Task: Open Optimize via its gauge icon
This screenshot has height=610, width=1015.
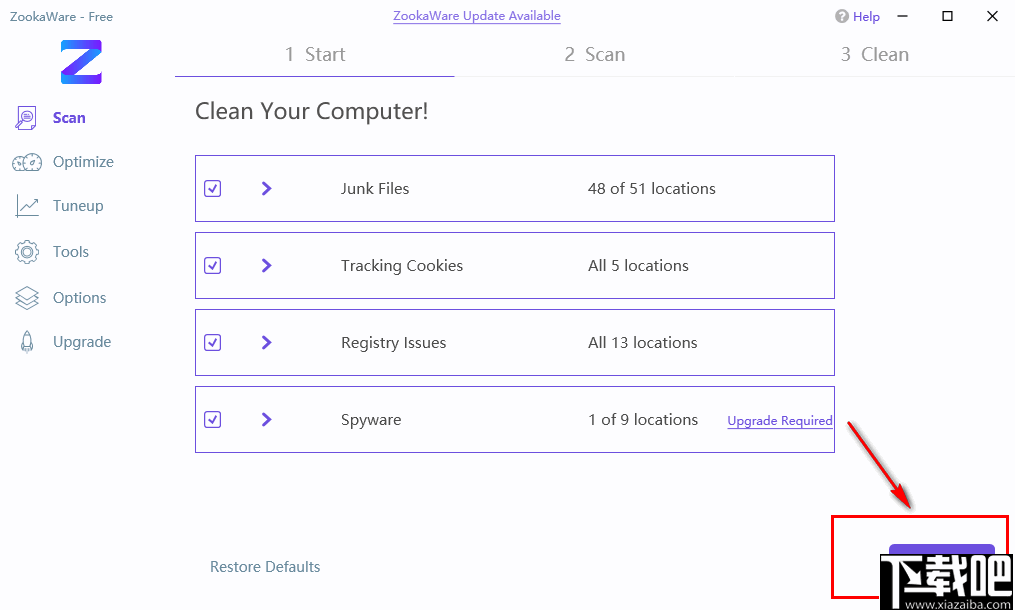Action: (27, 162)
